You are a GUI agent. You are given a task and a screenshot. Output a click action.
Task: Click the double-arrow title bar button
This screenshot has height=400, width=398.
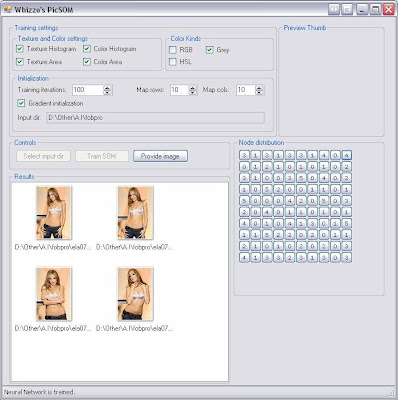coord(334,9)
